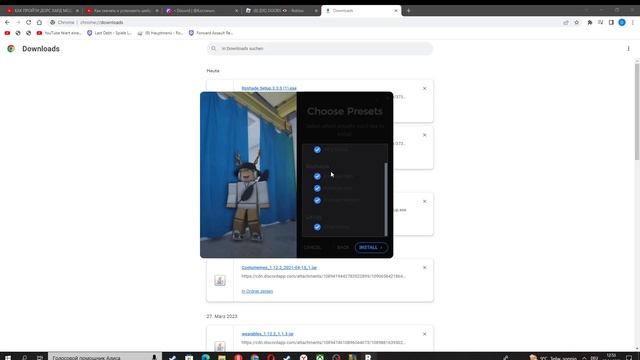
Task: Open the blue profile avatar menu
Action: (x=622, y=22)
